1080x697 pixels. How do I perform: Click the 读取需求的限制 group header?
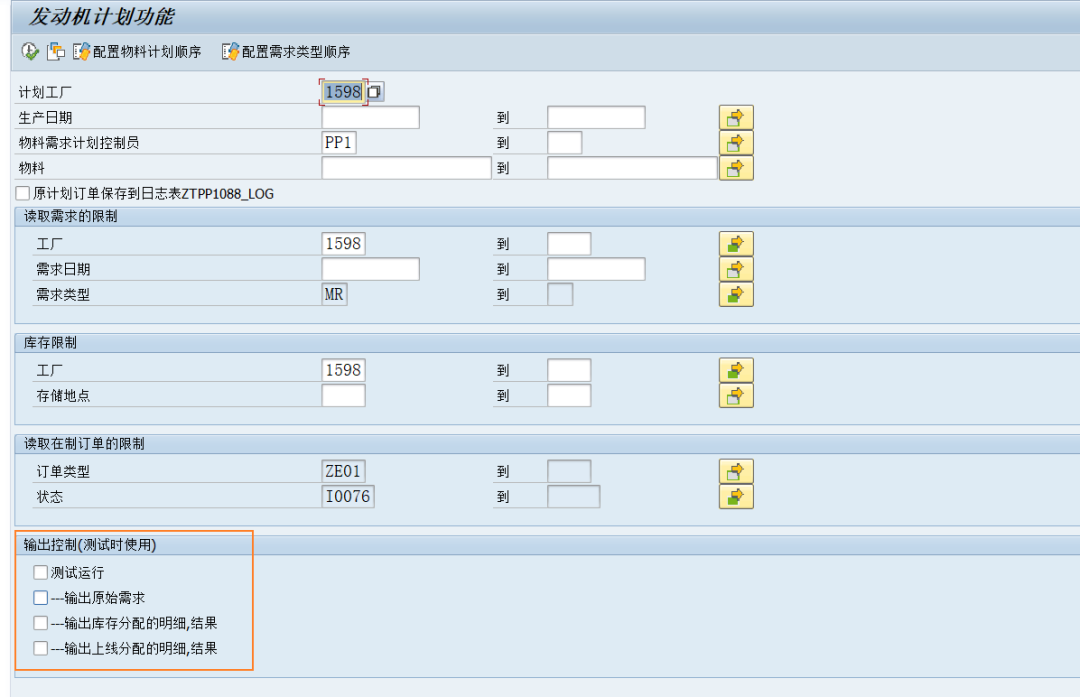pos(71,216)
